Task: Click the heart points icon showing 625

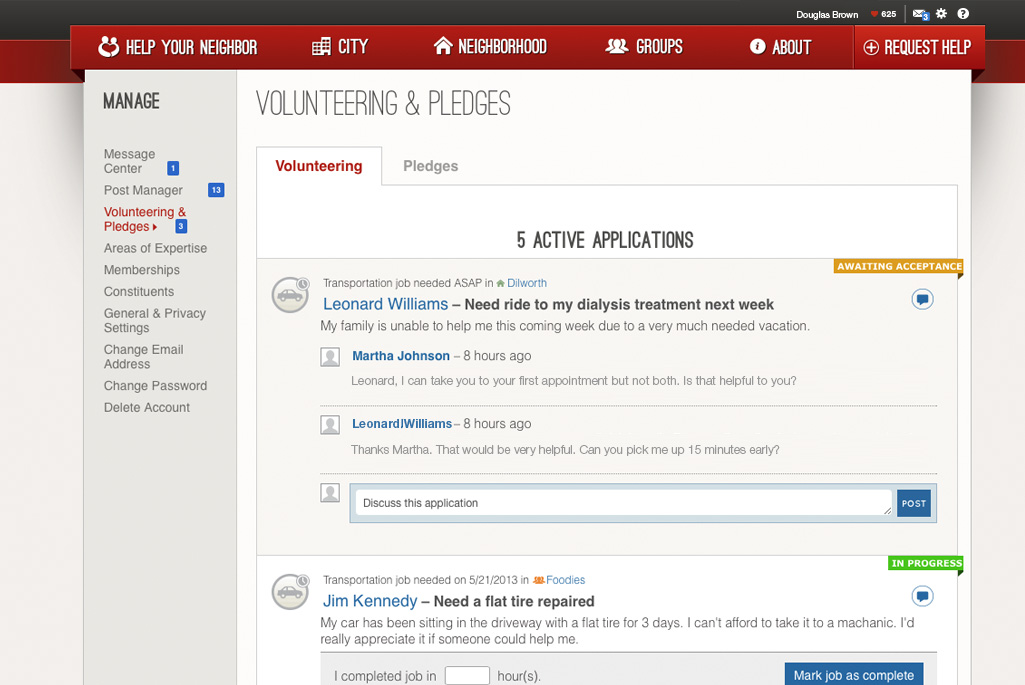Action: click(874, 14)
